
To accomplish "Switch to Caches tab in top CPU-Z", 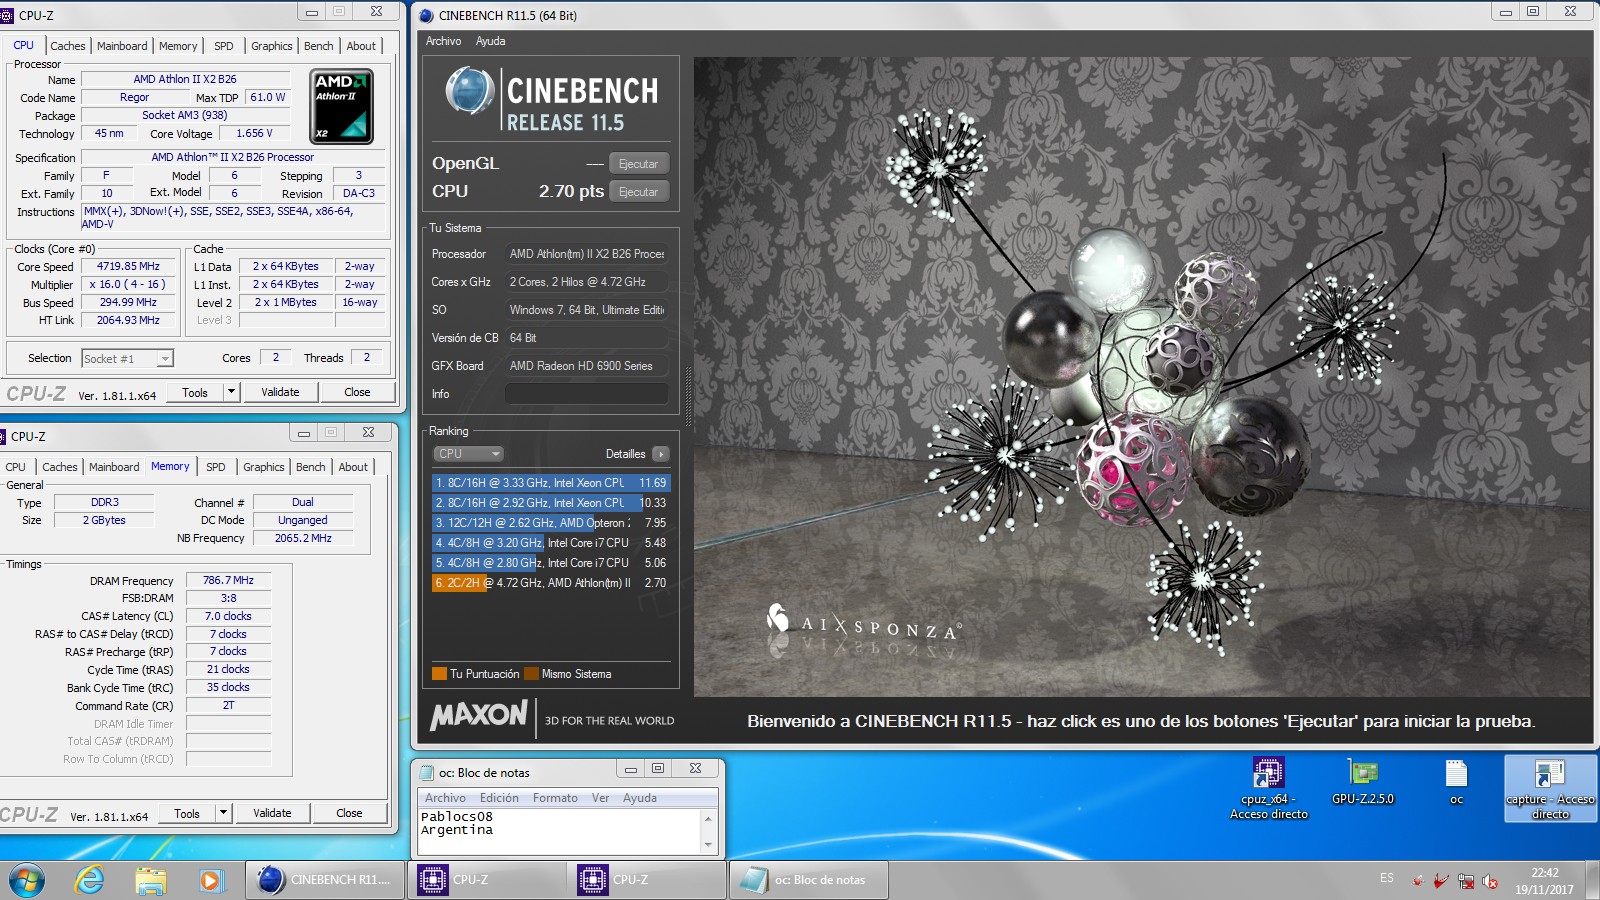I will click(68, 46).
